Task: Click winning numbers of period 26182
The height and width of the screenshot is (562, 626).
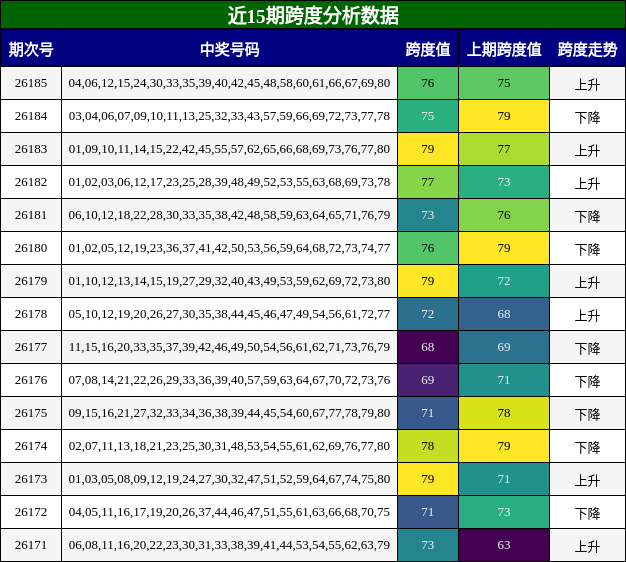Action: pyautogui.click(x=230, y=182)
